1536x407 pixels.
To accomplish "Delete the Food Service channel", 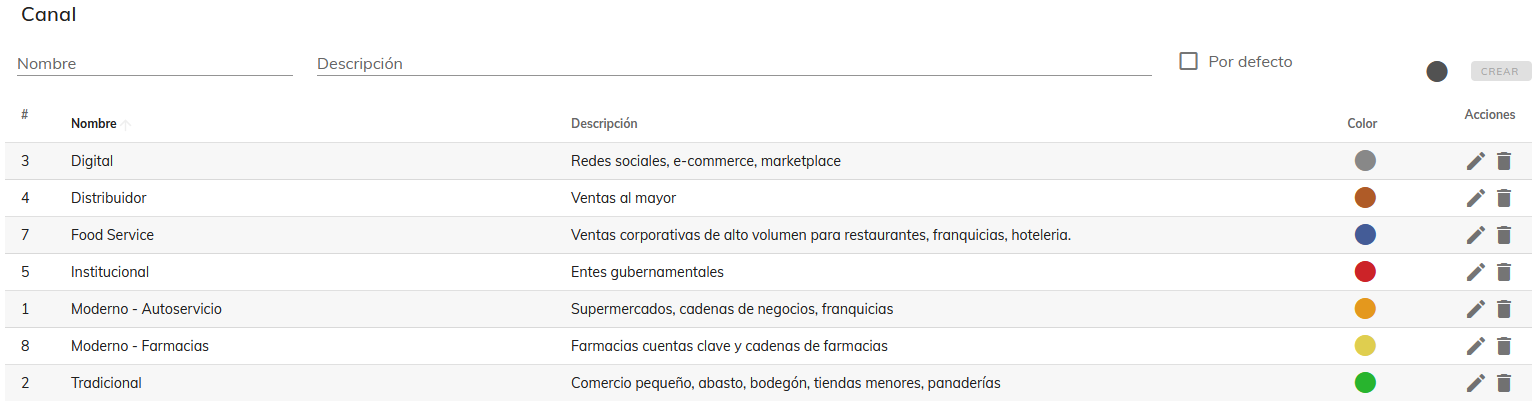I will tap(1503, 235).
